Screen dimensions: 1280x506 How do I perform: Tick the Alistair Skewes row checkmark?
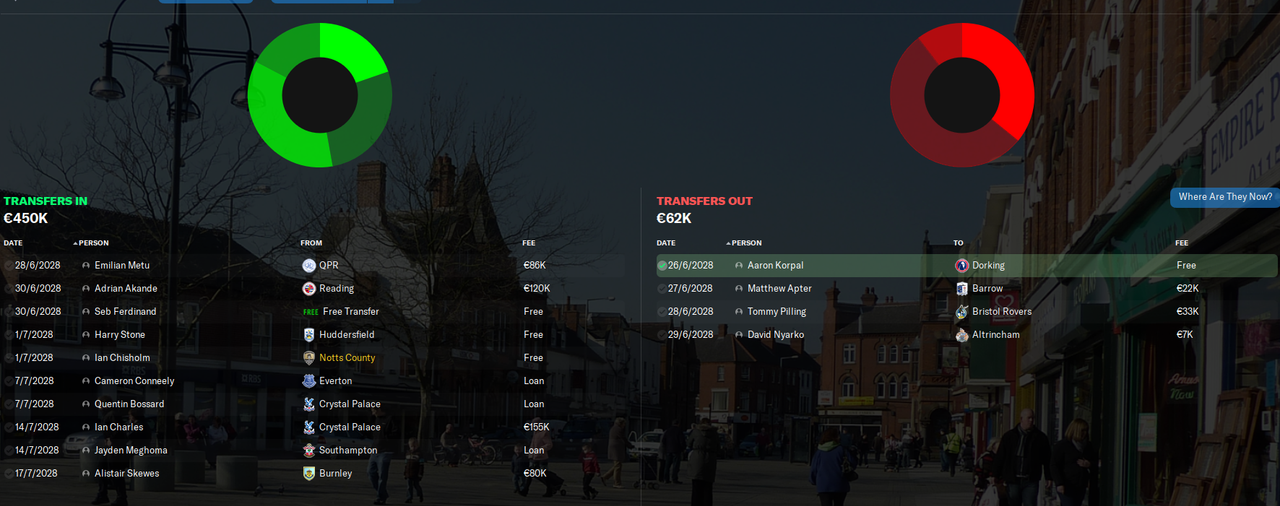(9, 473)
